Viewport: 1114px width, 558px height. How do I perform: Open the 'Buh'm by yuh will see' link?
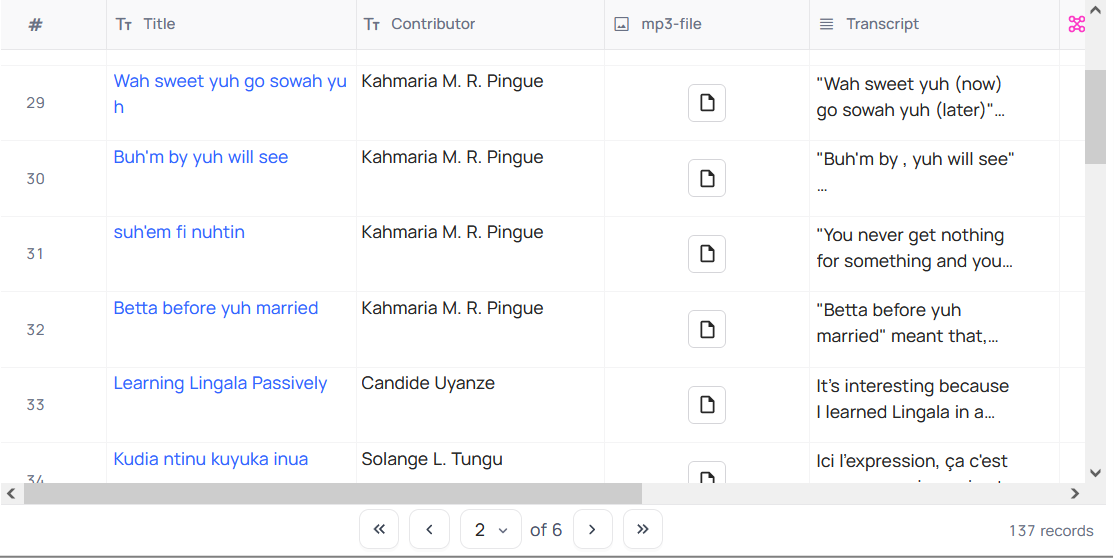tap(201, 157)
